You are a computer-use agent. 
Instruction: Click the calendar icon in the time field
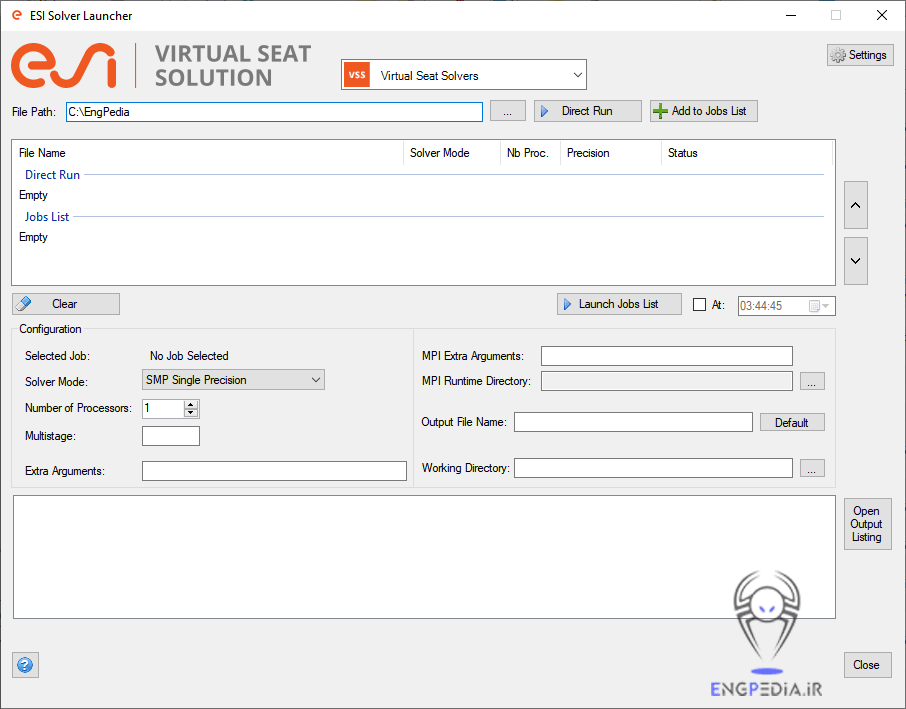click(x=814, y=306)
